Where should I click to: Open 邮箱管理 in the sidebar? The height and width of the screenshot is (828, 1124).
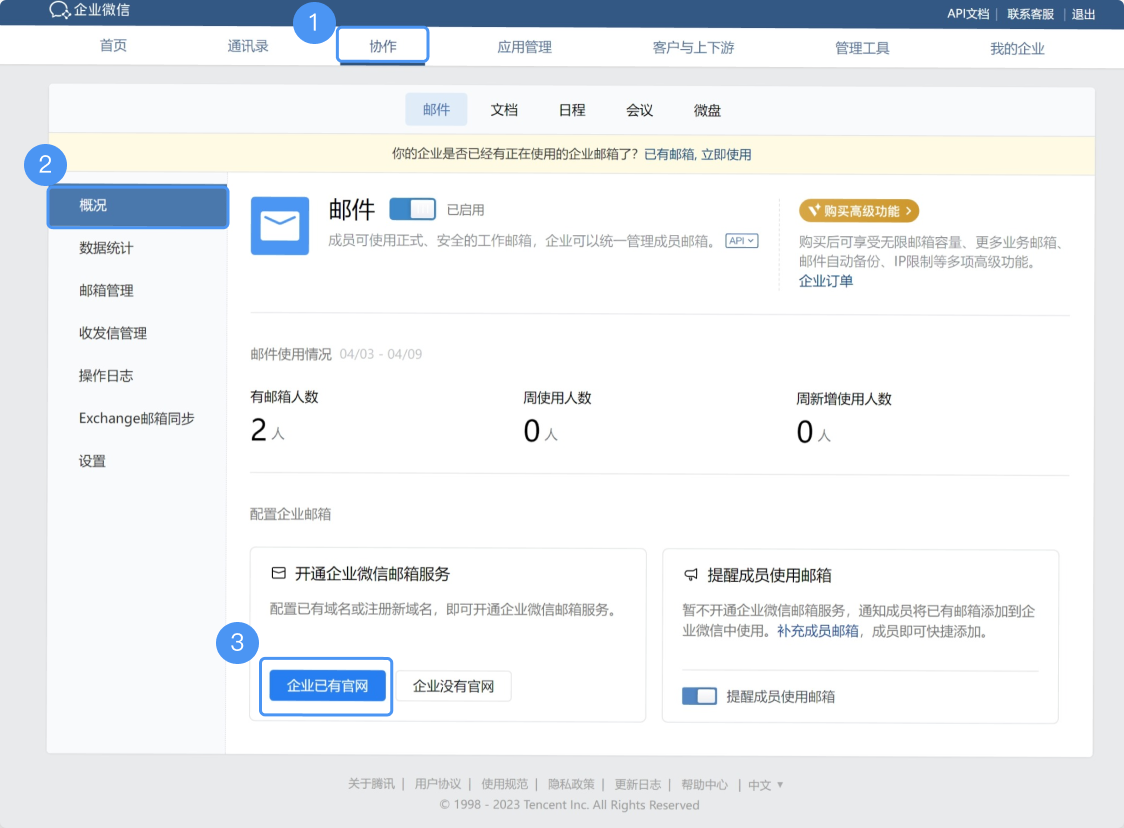[106, 290]
